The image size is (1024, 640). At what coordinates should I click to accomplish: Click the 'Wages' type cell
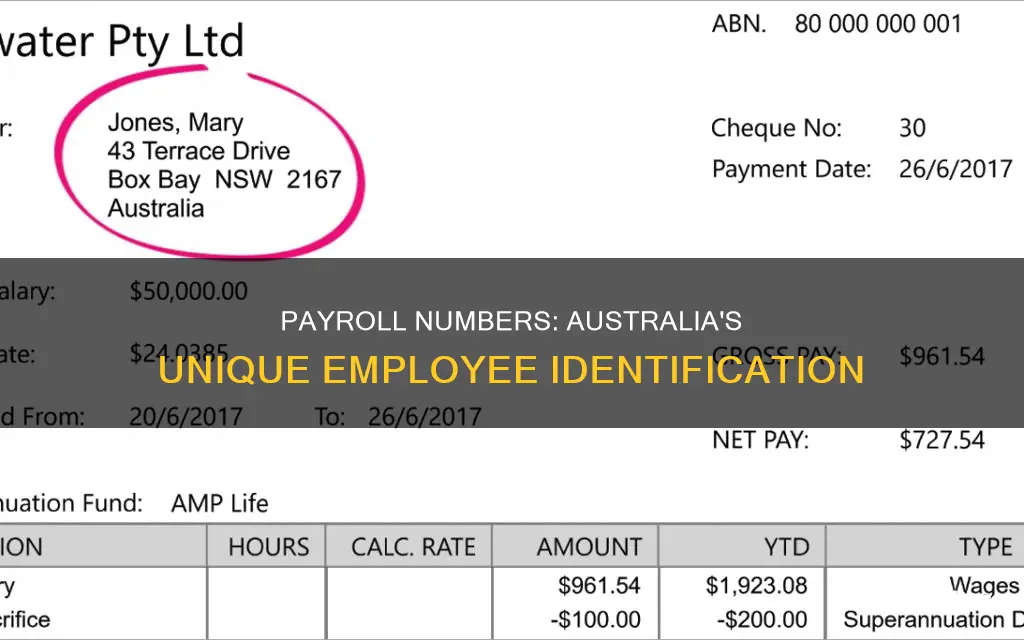984,586
